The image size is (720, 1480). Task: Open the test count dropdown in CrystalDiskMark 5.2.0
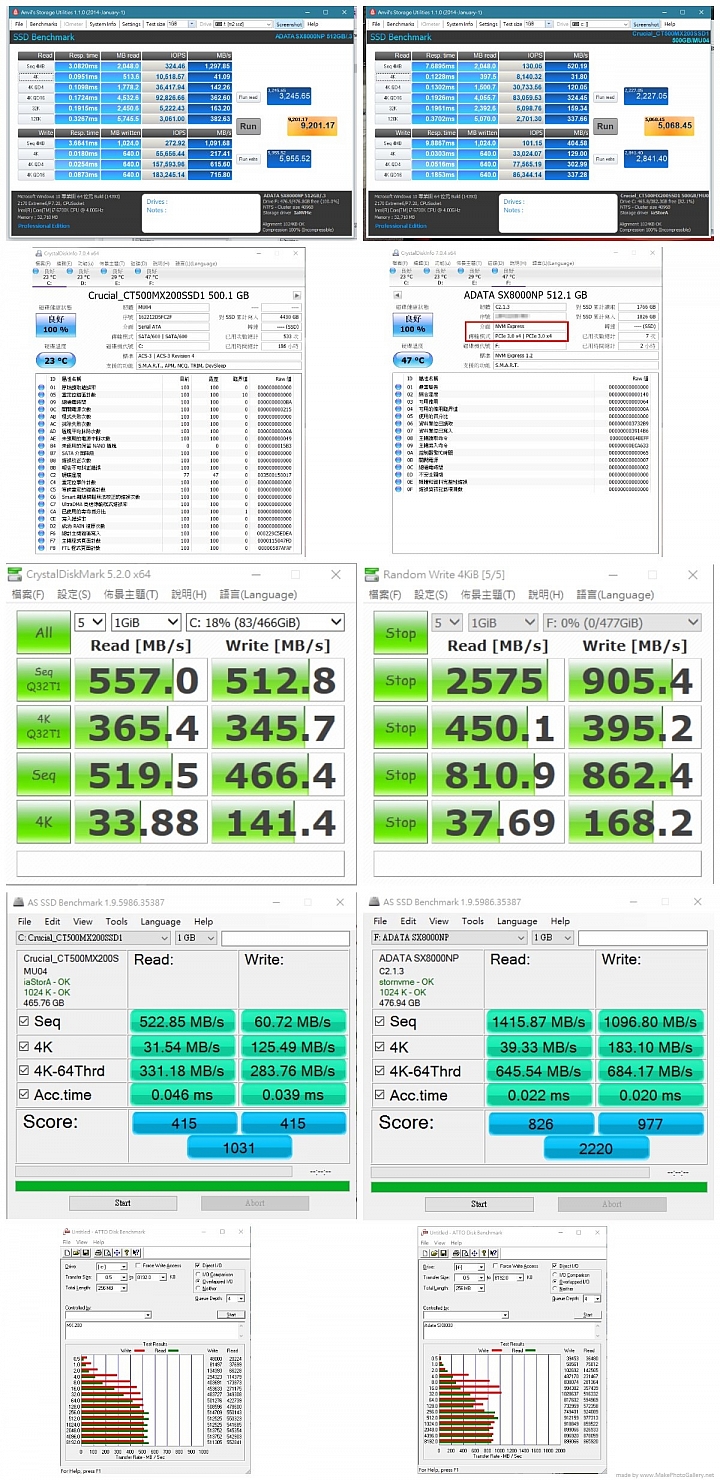click(x=91, y=622)
